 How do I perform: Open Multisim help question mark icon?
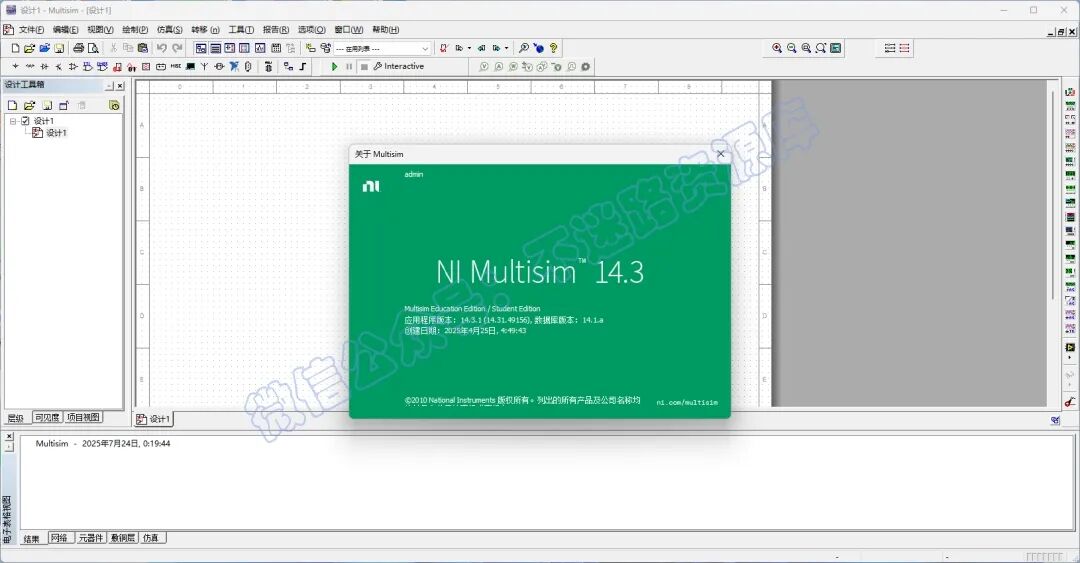click(553, 48)
